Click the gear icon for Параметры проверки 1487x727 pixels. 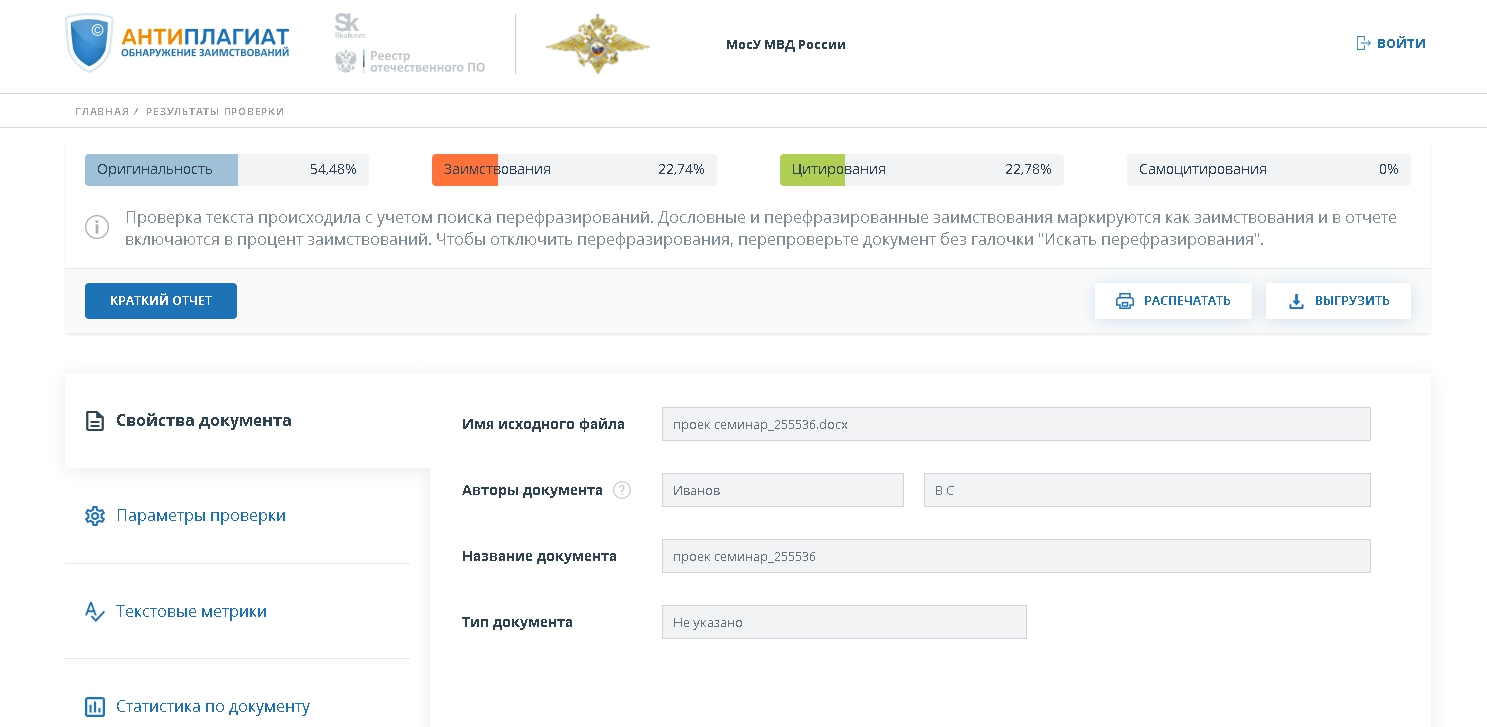(x=95, y=516)
